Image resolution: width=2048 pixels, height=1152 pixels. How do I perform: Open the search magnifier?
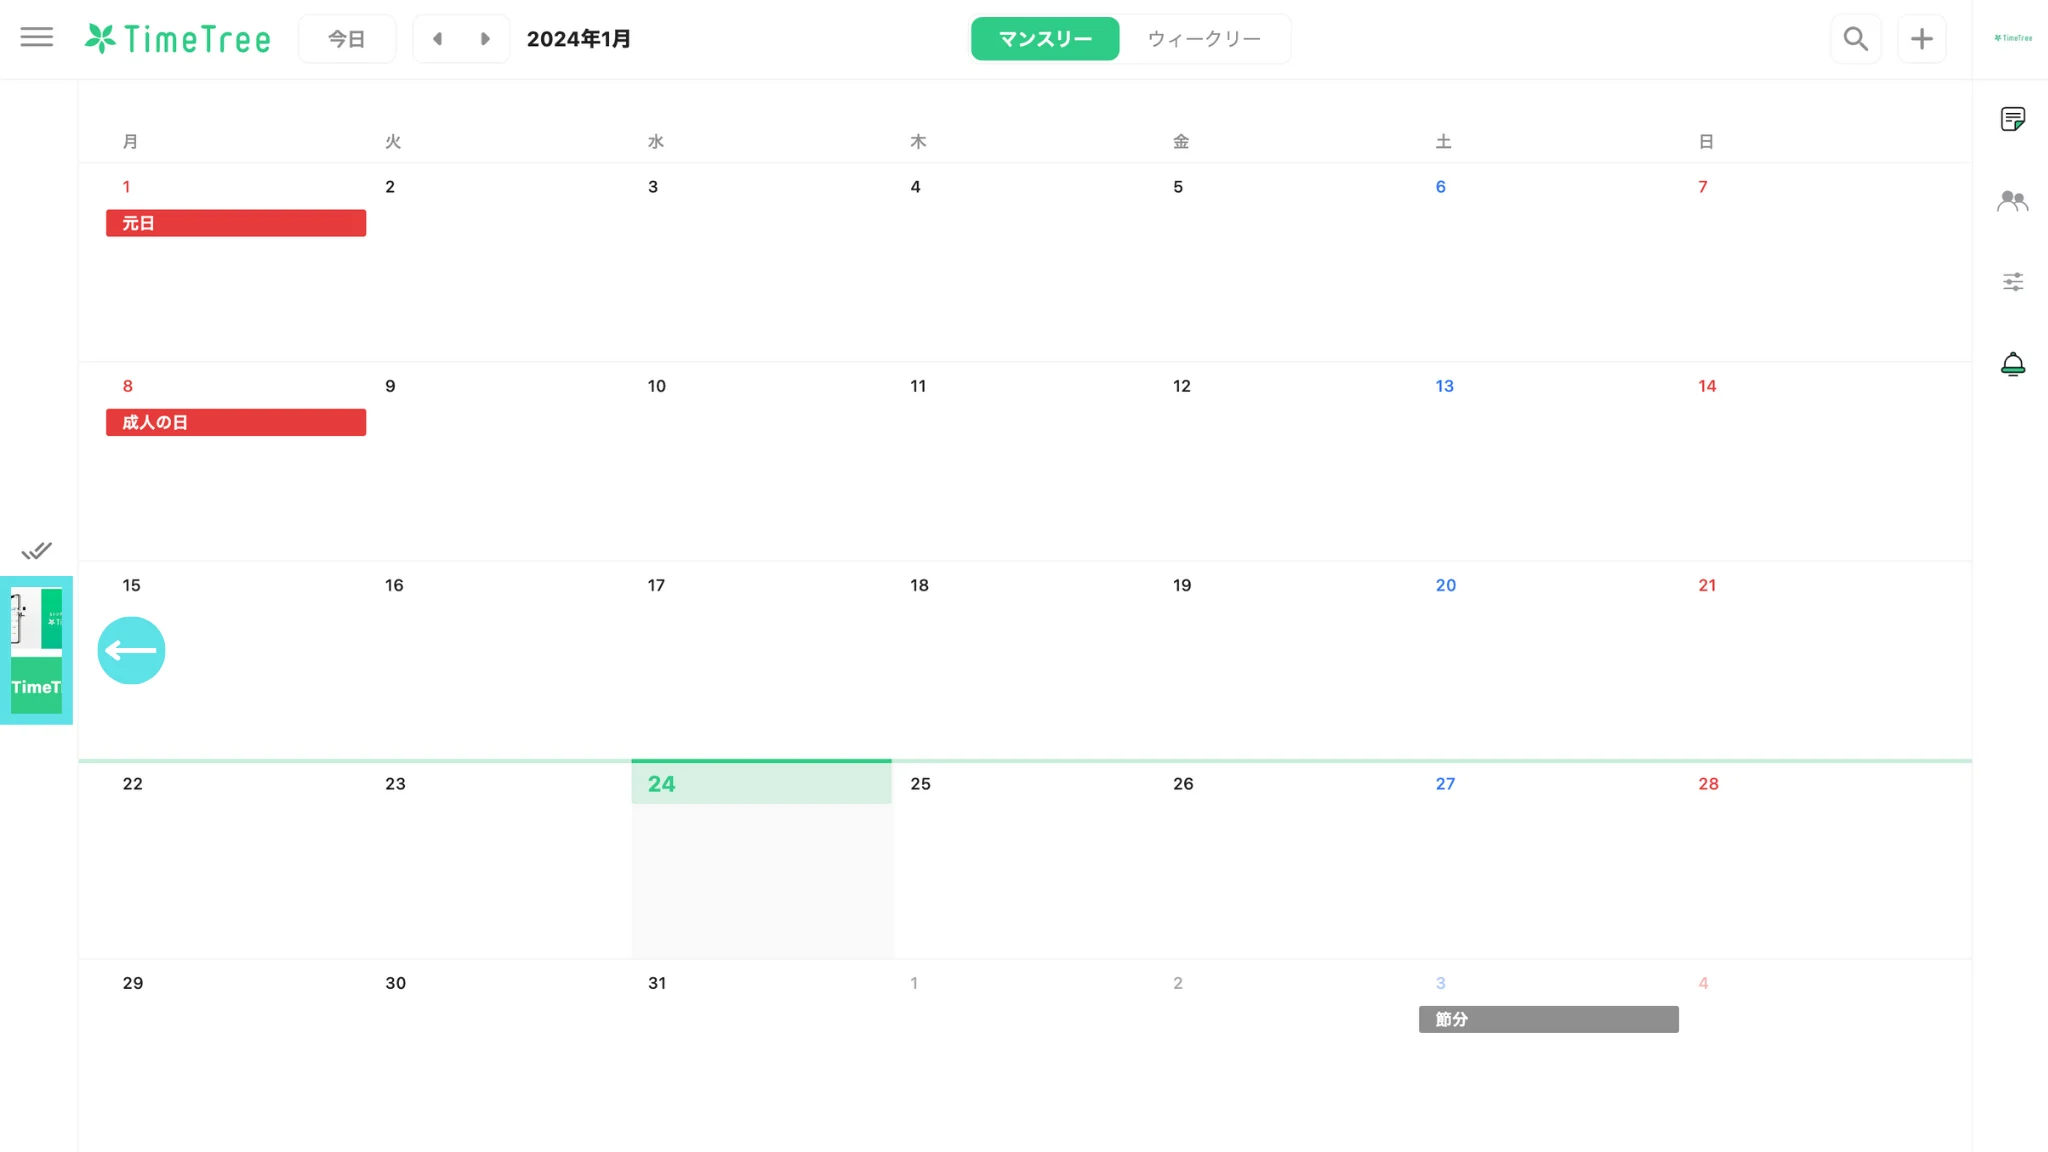1855,39
